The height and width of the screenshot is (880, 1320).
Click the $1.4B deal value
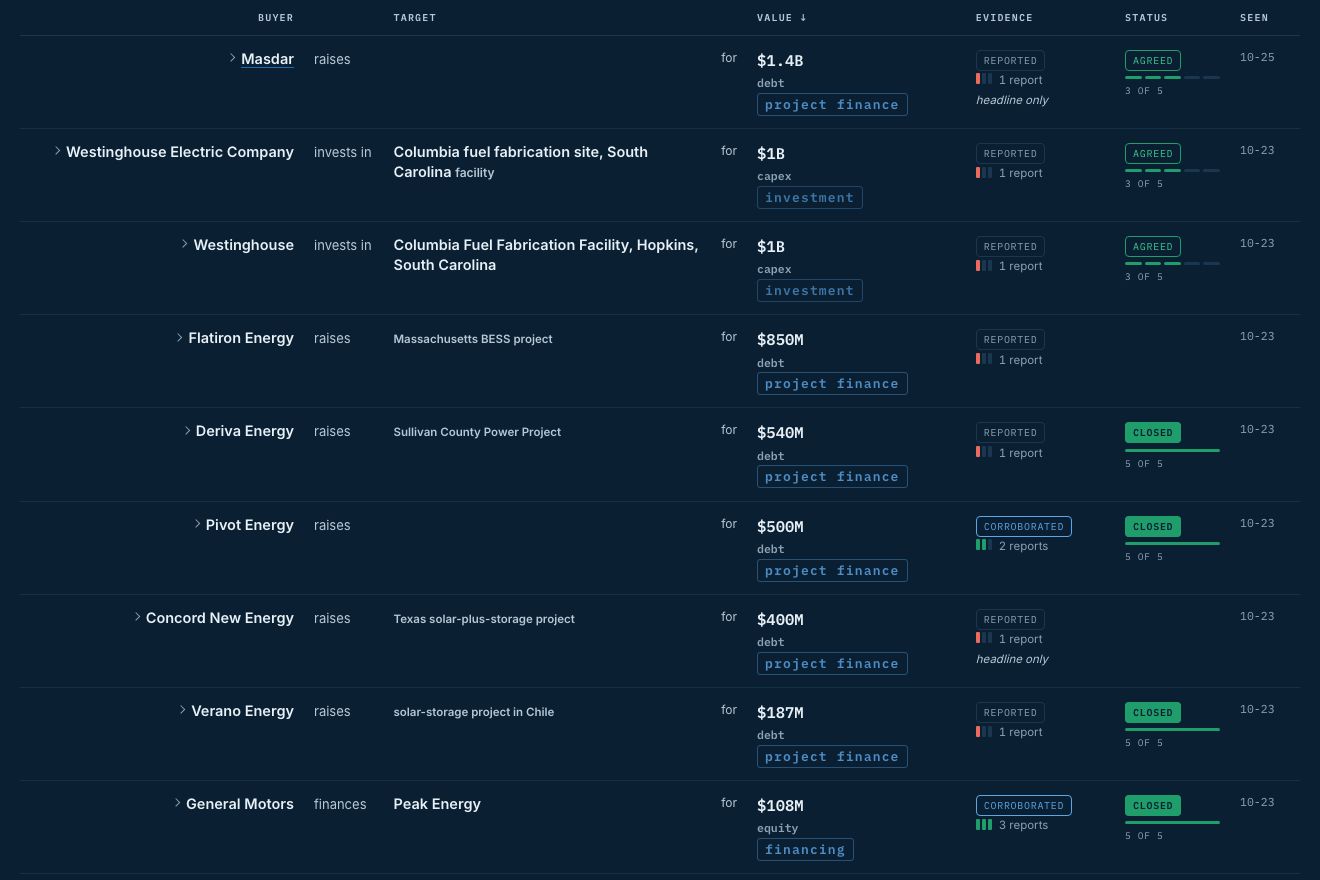tap(780, 61)
